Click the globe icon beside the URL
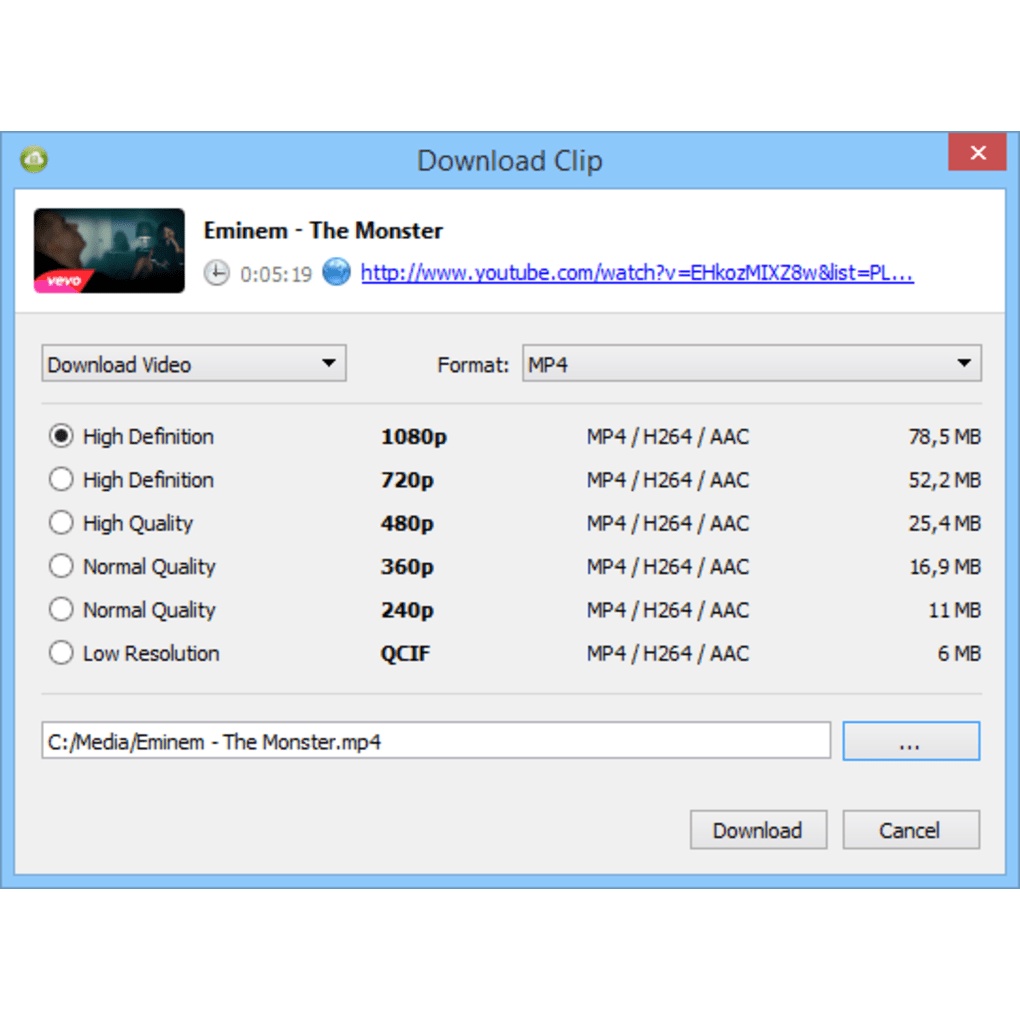This screenshot has width=1020, height=1020. click(337, 272)
